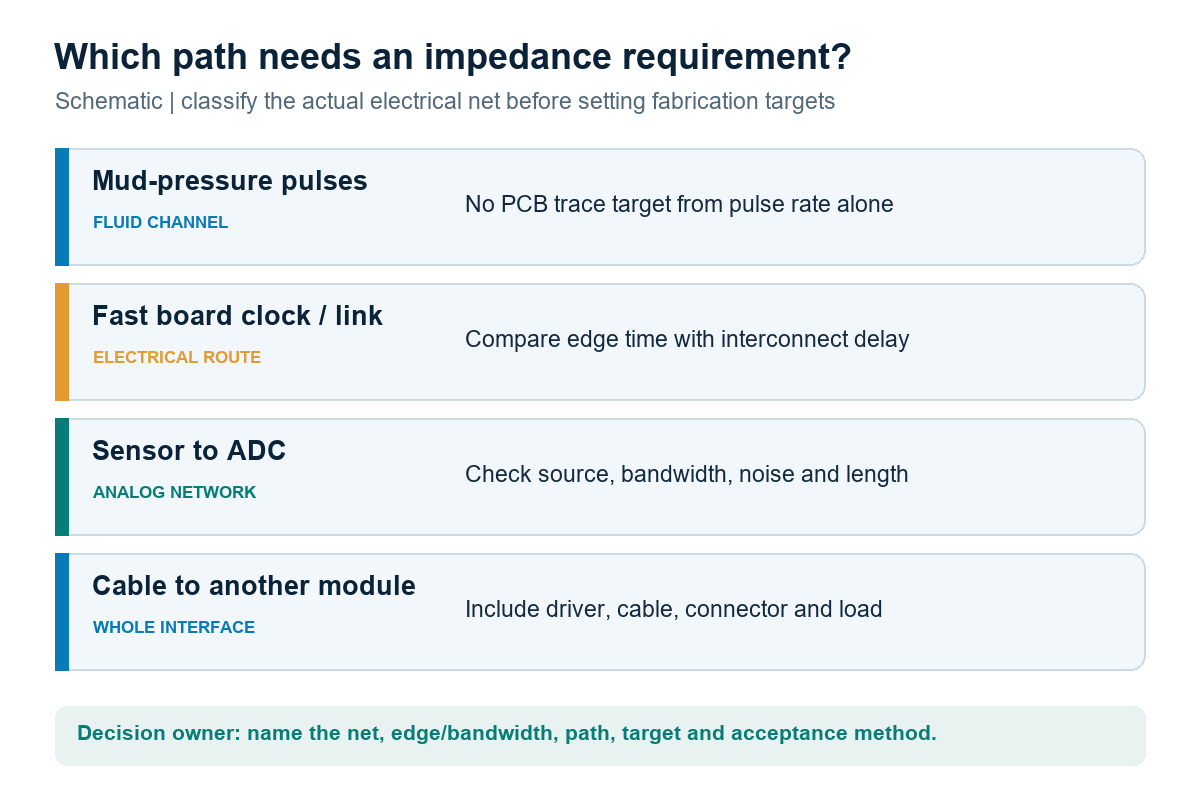Click the blue bar beside Cable to another module
1200x800 pixels.
(62, 612)
